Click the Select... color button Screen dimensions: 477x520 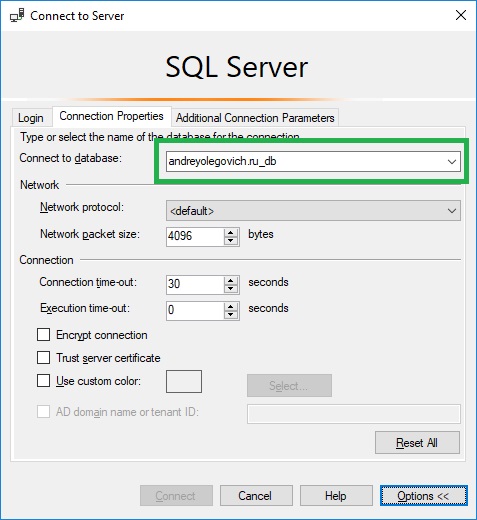289,385
